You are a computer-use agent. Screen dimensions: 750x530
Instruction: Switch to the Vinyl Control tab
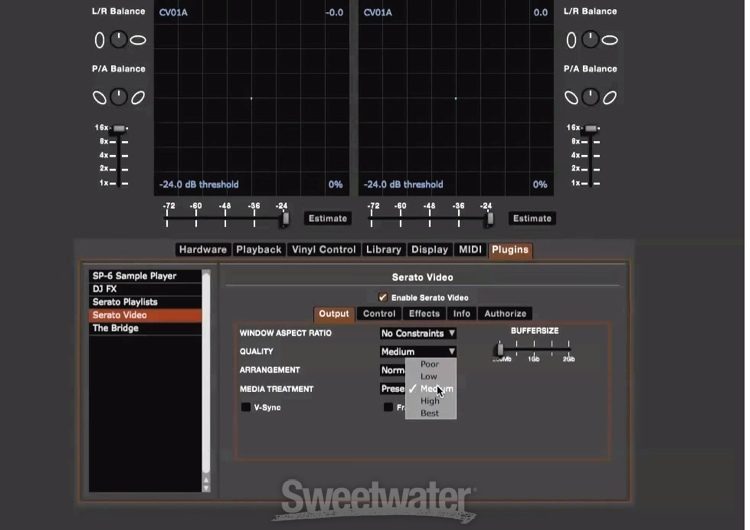click(x=323, y=250)
